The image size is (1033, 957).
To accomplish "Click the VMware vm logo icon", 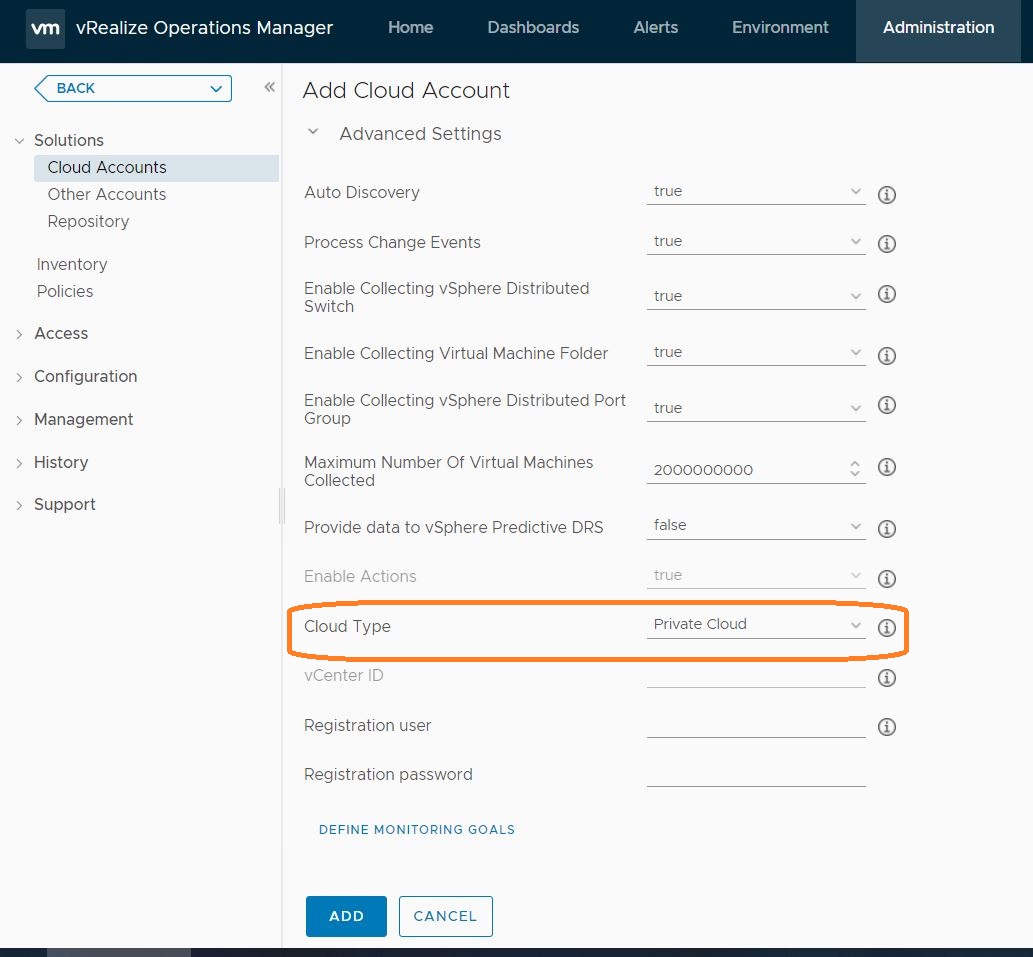I will point(45,28).
